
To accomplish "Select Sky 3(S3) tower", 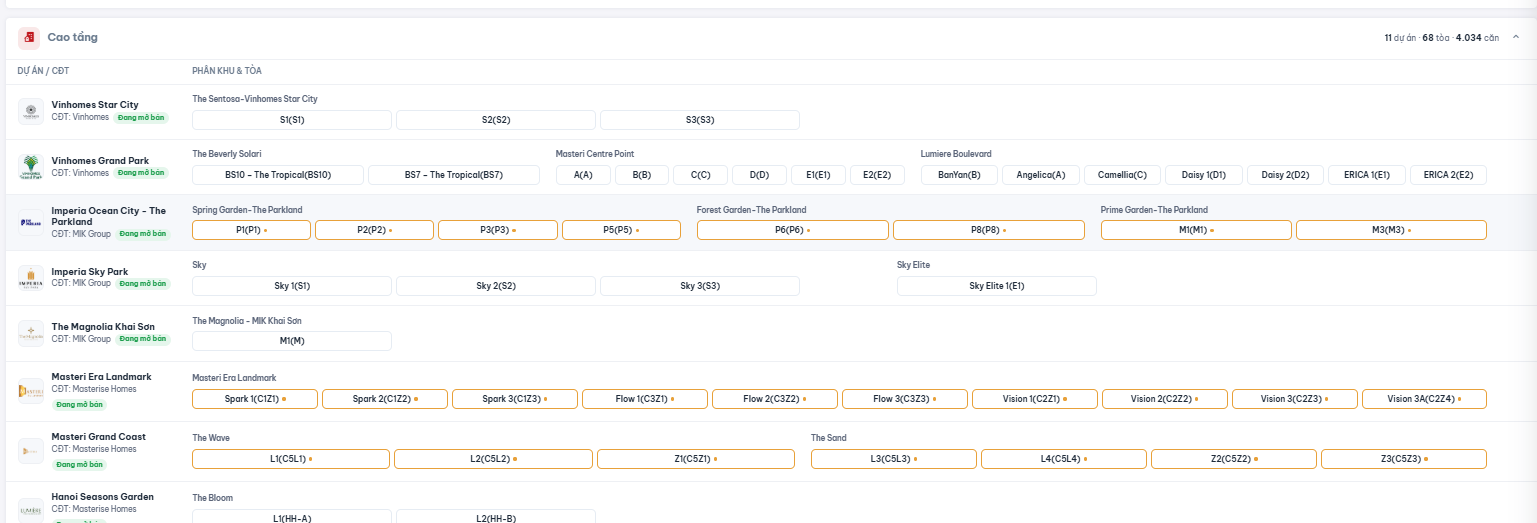I will [700, 286].
